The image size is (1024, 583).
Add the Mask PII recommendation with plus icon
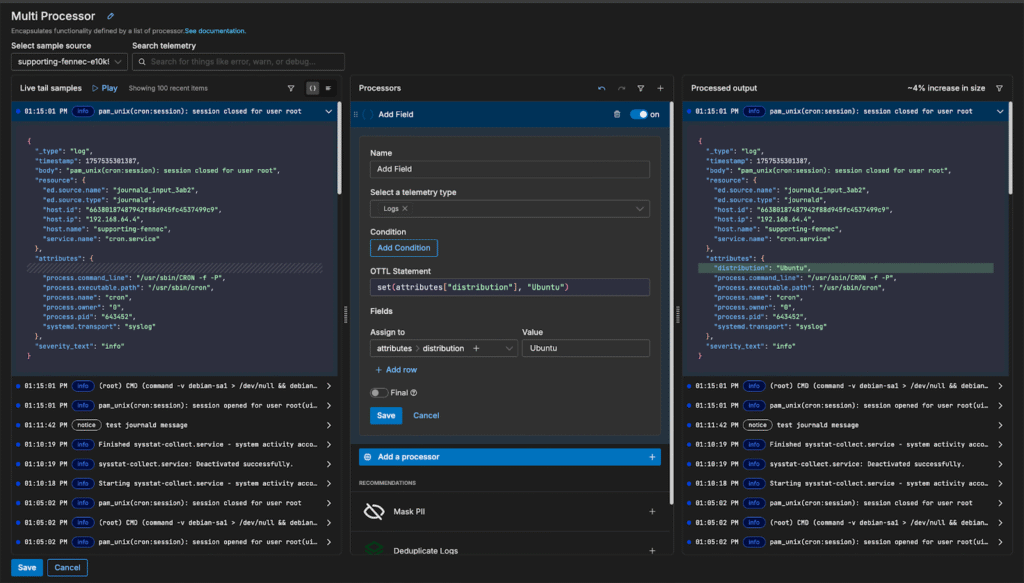[652, 511]
